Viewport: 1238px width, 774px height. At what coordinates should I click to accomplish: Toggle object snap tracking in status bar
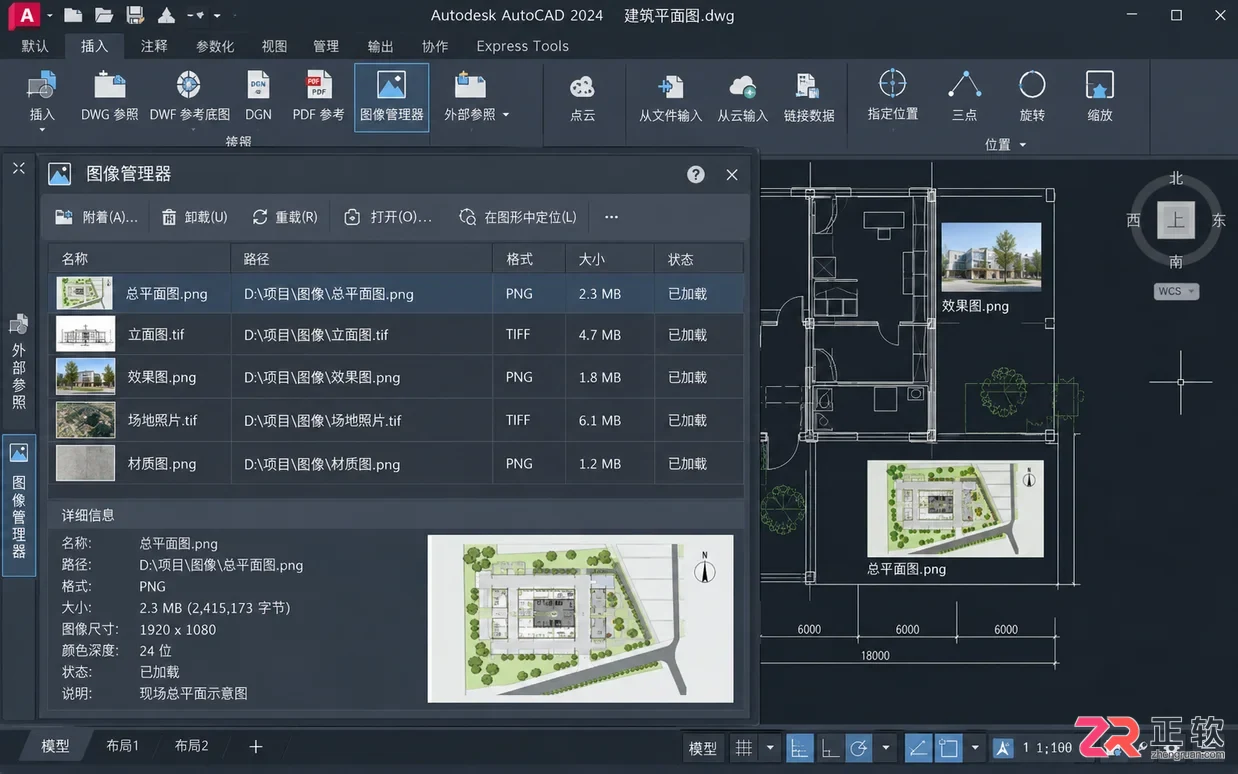pyautogui.click(x=918, y=748)
